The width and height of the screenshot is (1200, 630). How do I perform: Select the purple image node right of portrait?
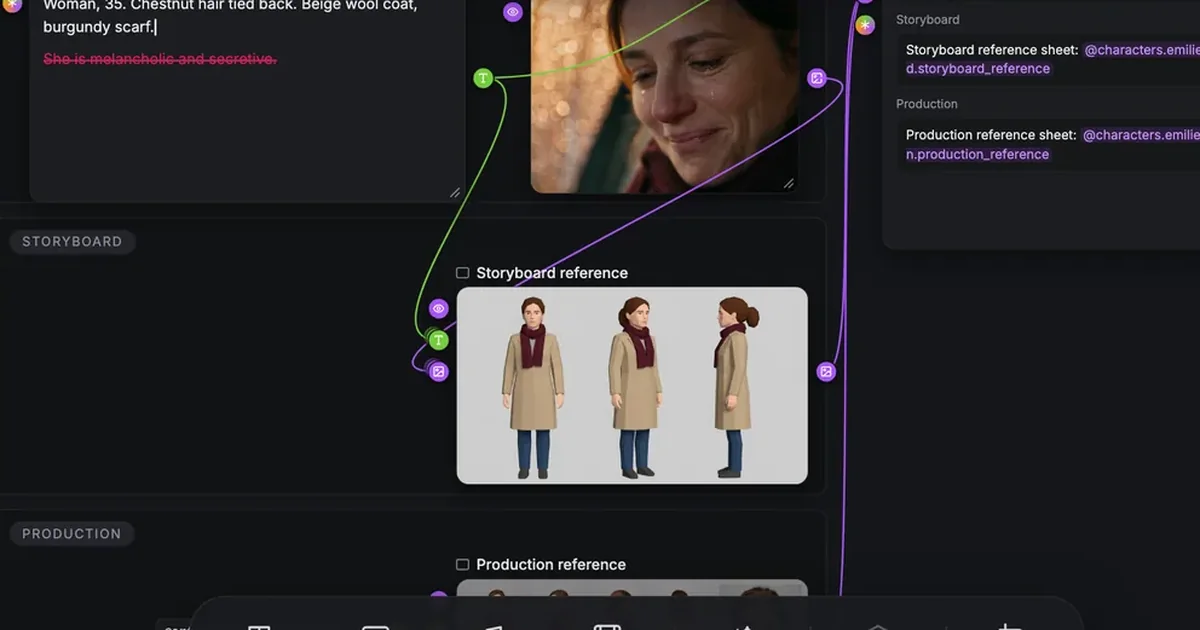pos(817,78)
